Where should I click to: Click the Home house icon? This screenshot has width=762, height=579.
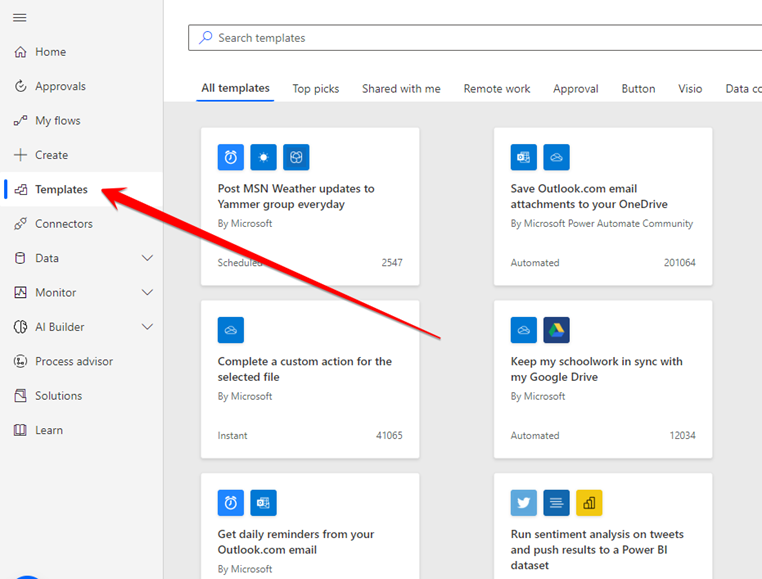20,52
